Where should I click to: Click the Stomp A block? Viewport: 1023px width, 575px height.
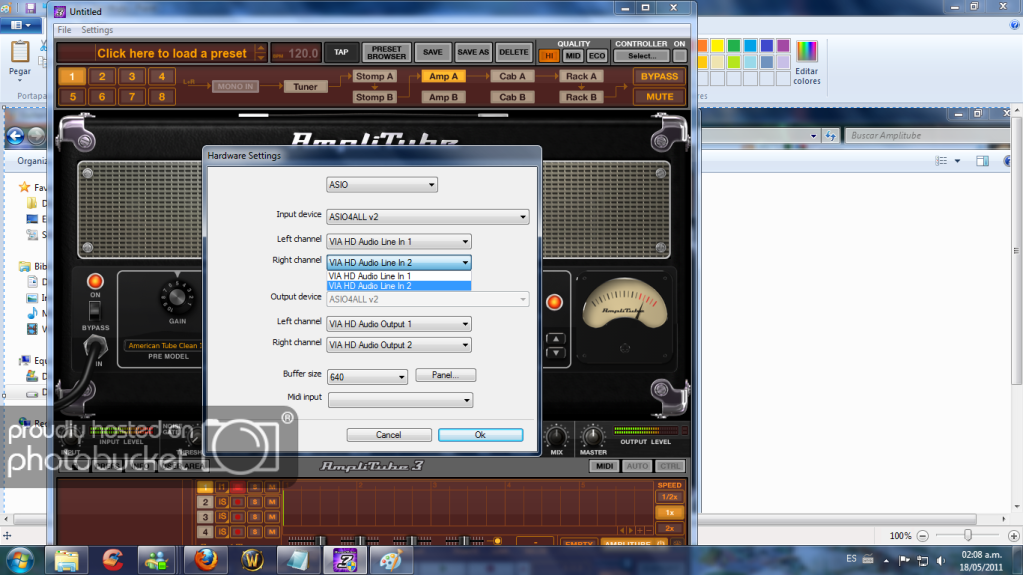375,76
